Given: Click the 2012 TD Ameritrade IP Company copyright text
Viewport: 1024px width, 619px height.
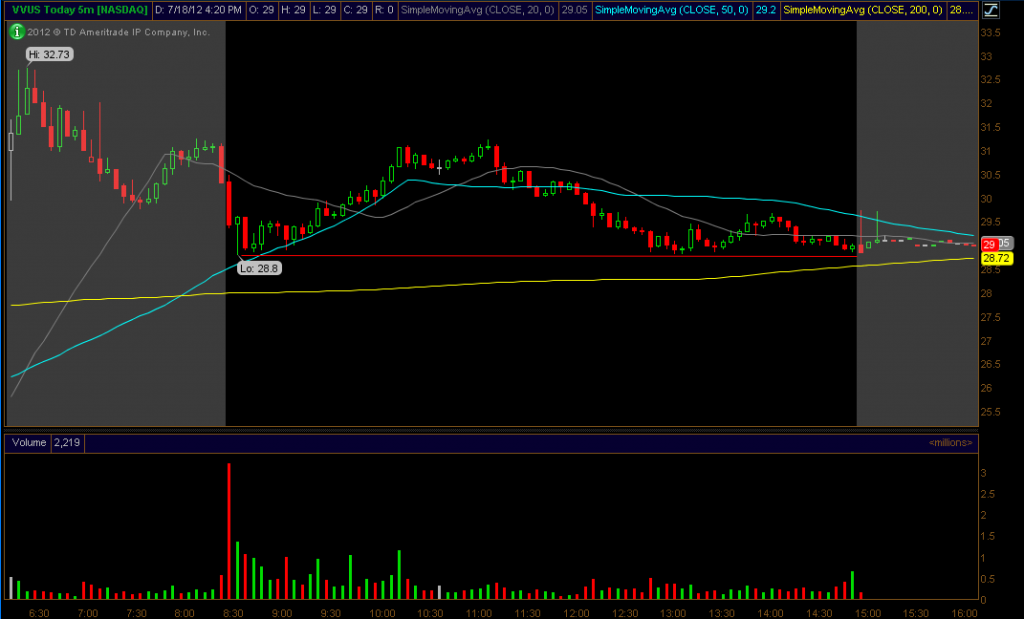Looking at the screenshot, I should coord(118,32).
